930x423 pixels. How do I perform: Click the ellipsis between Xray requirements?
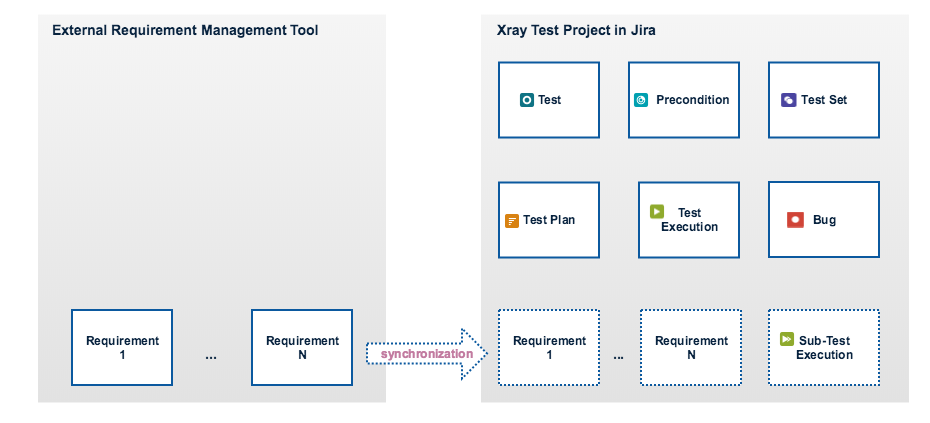[619, 358]
